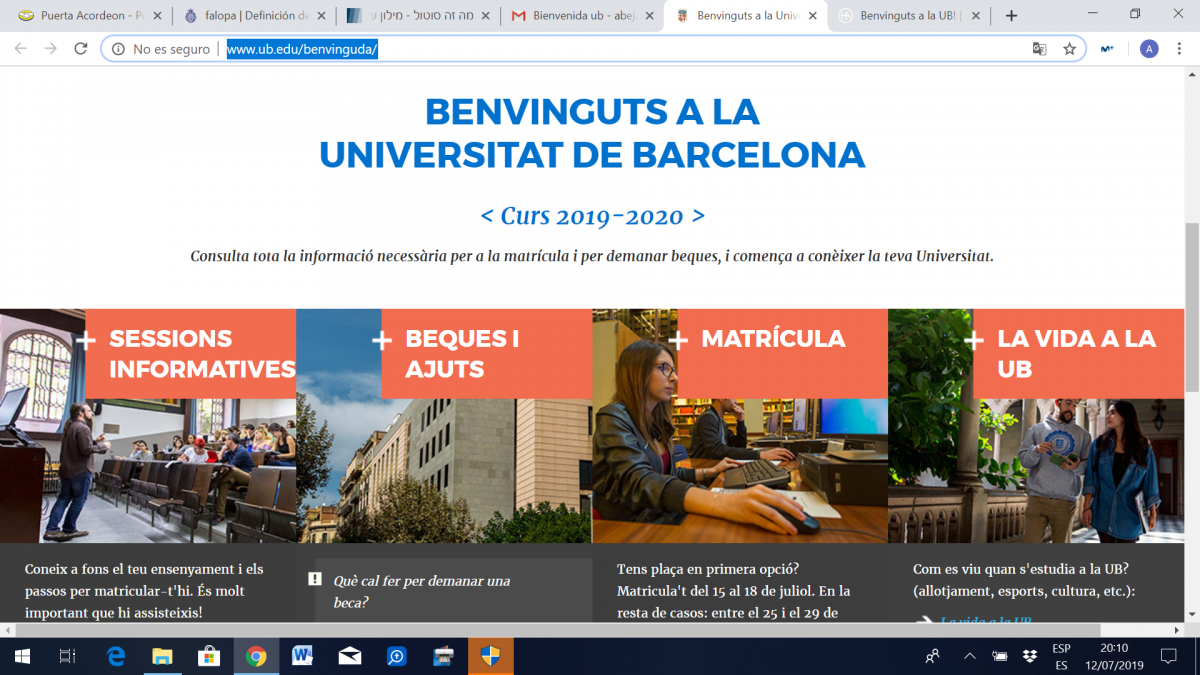Viewport: 1200px width, 675px height.
Task: Open the People icon in the system tray
Action: tap(933, 656)
